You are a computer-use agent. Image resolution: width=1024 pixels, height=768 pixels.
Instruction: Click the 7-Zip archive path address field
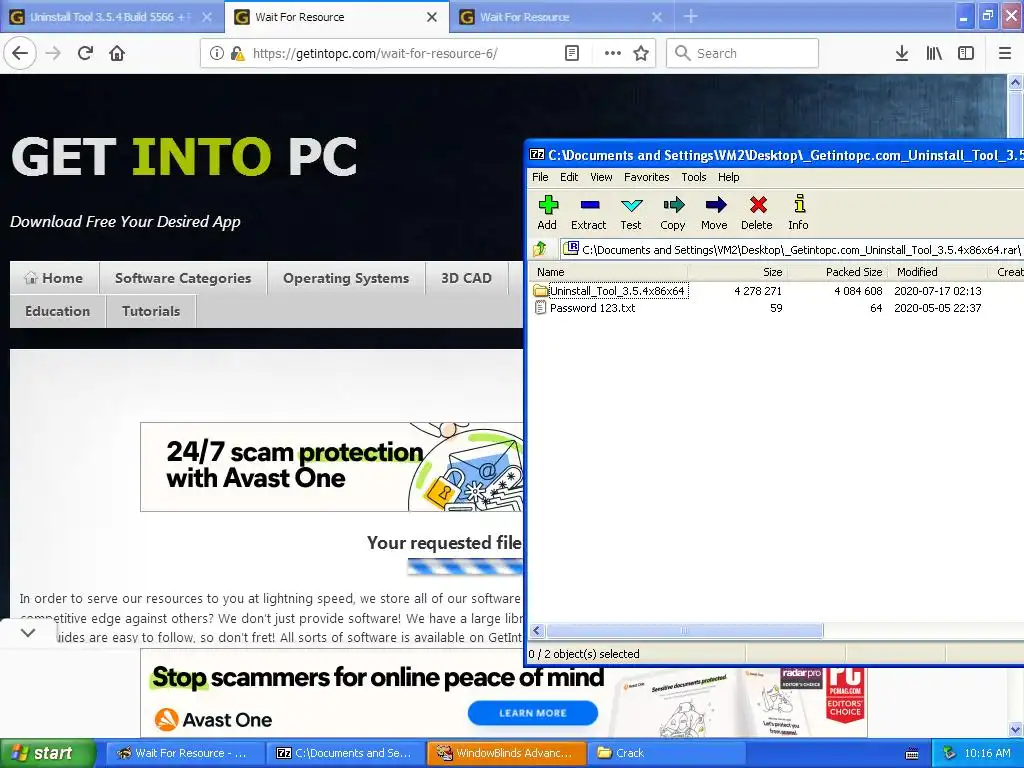pos(792,249)
